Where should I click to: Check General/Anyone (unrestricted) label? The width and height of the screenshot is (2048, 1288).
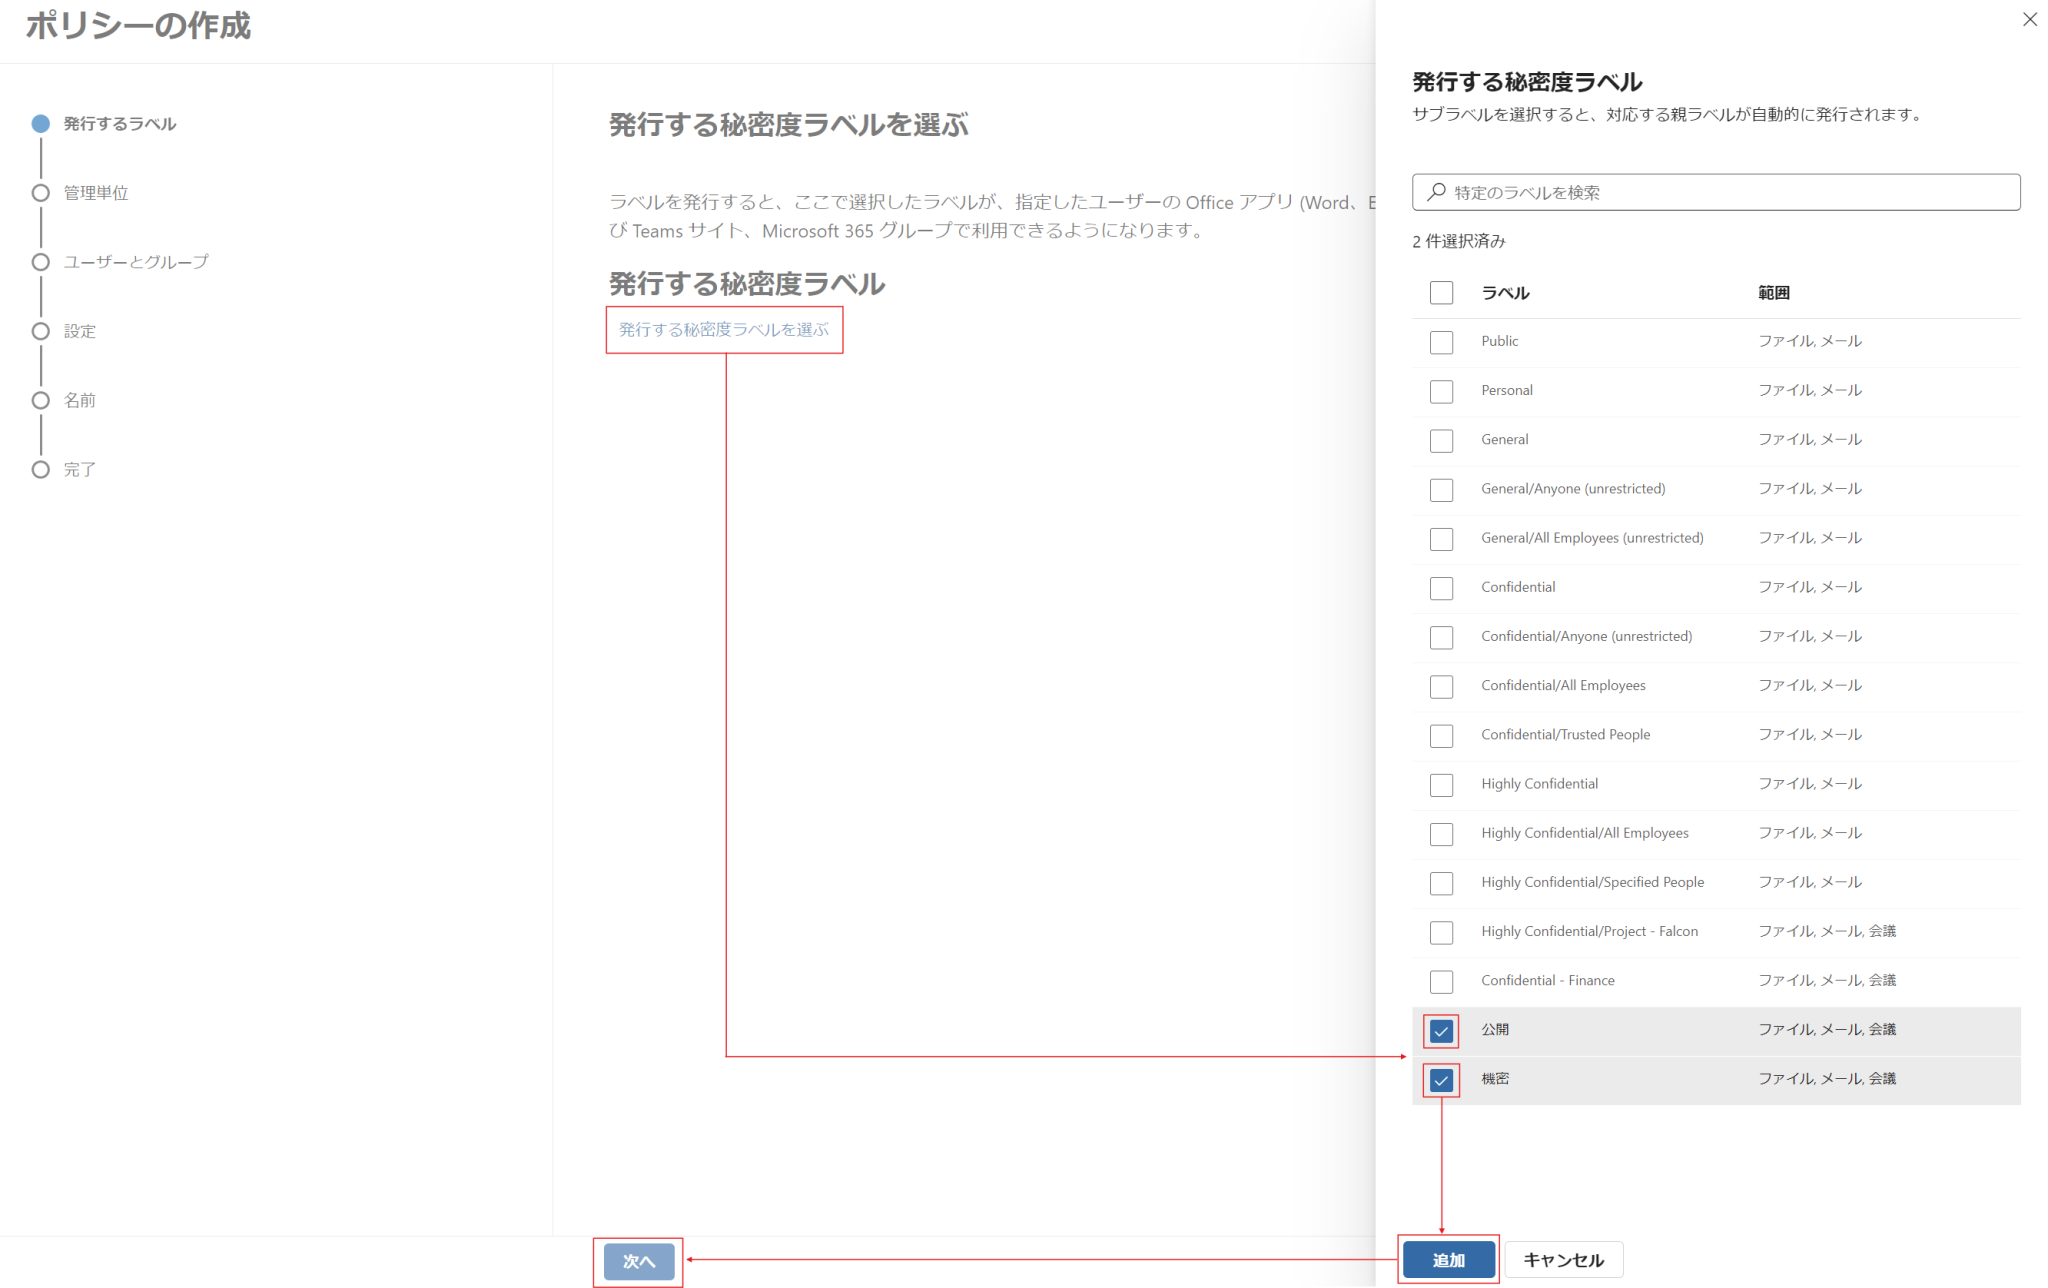pos(1441,489)
